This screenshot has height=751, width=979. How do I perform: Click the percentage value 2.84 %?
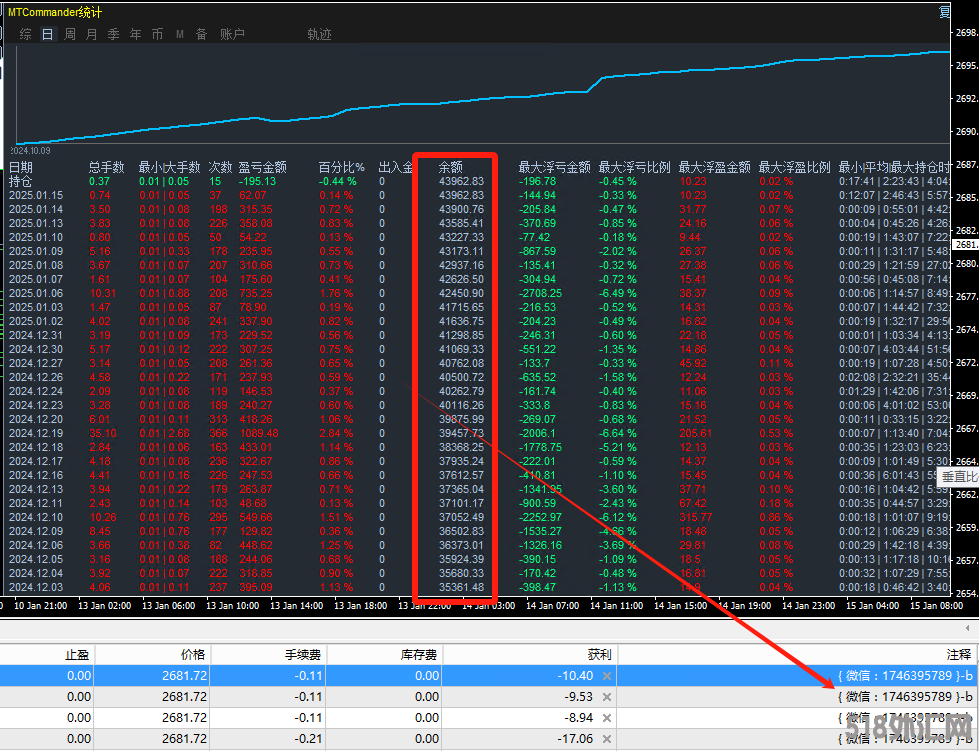337,433
